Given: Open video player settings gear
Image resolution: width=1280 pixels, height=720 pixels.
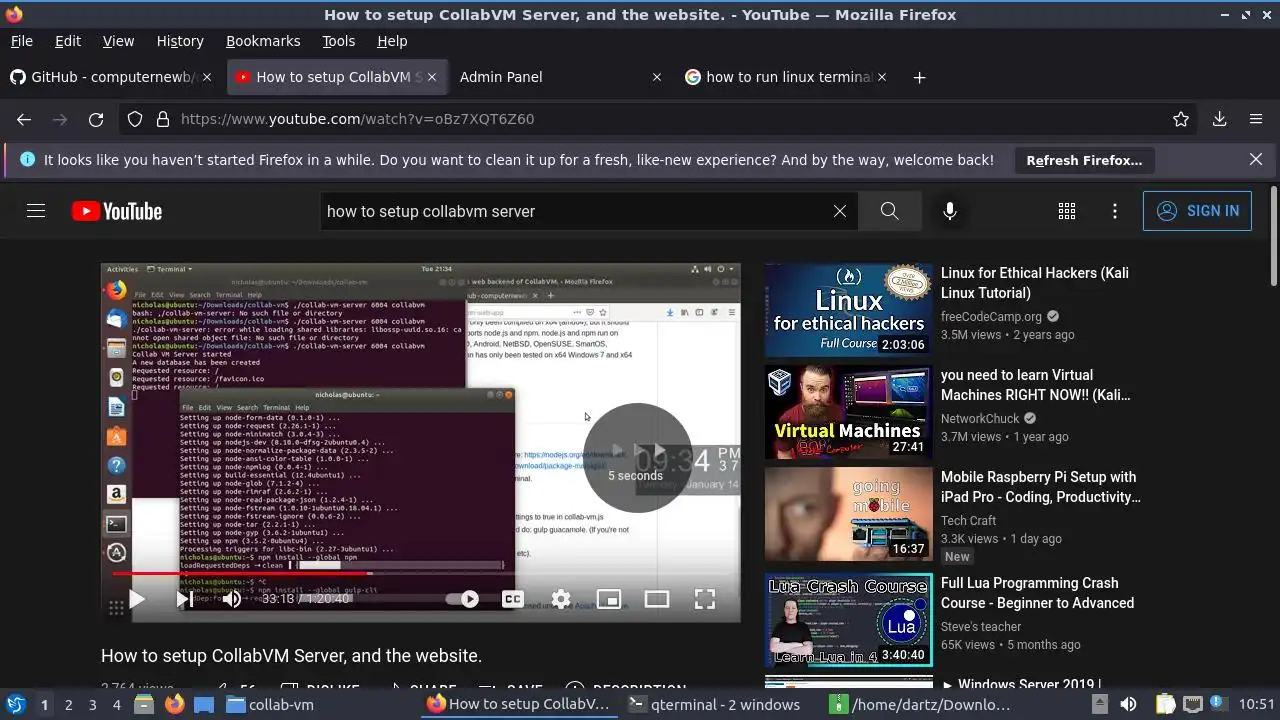Looking at the screenshot, I should tap(561, 599).
